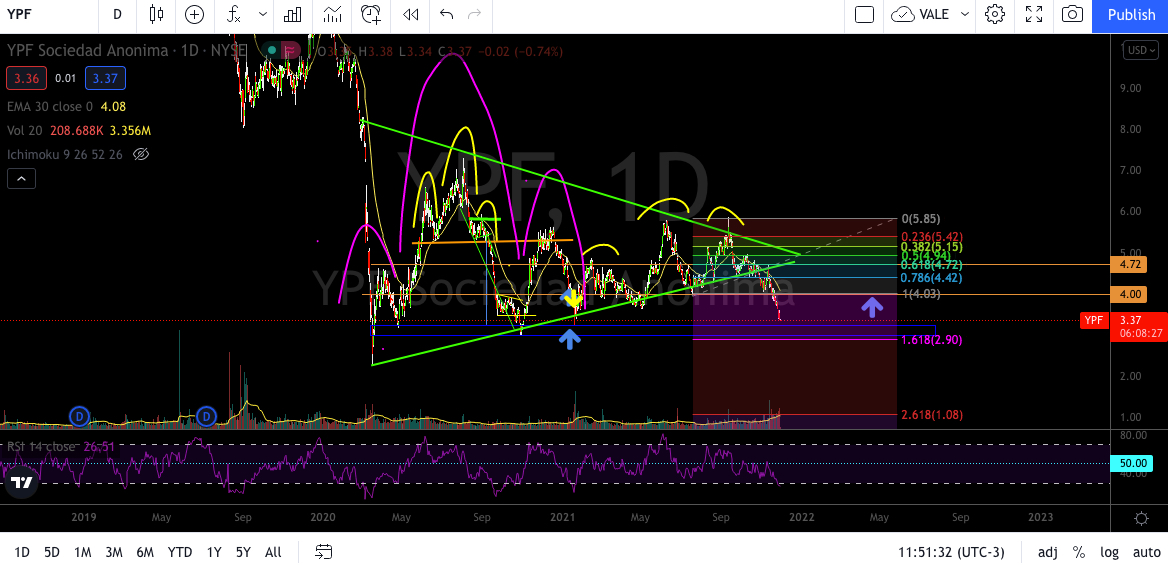Screen dimensions: 1168x566
Task: Toggle adj dividend adjustment
Action: click(x=1047, y=553)
